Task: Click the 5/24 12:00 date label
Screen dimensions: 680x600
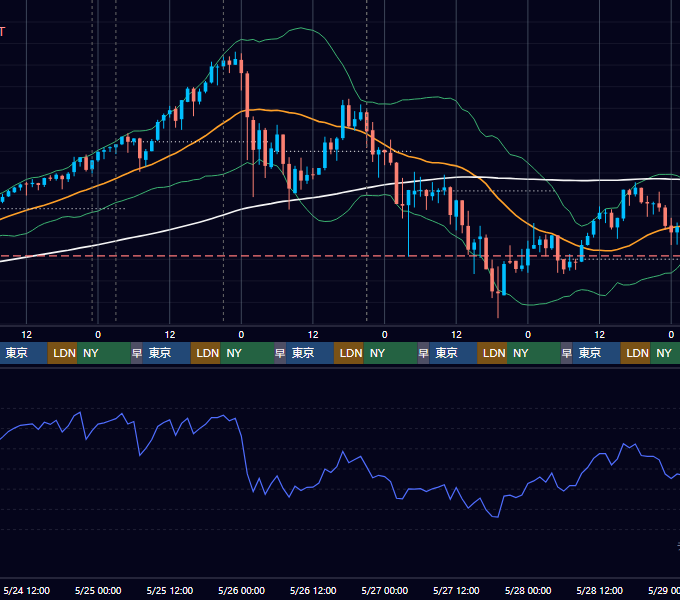Action: tap(26, 590)
